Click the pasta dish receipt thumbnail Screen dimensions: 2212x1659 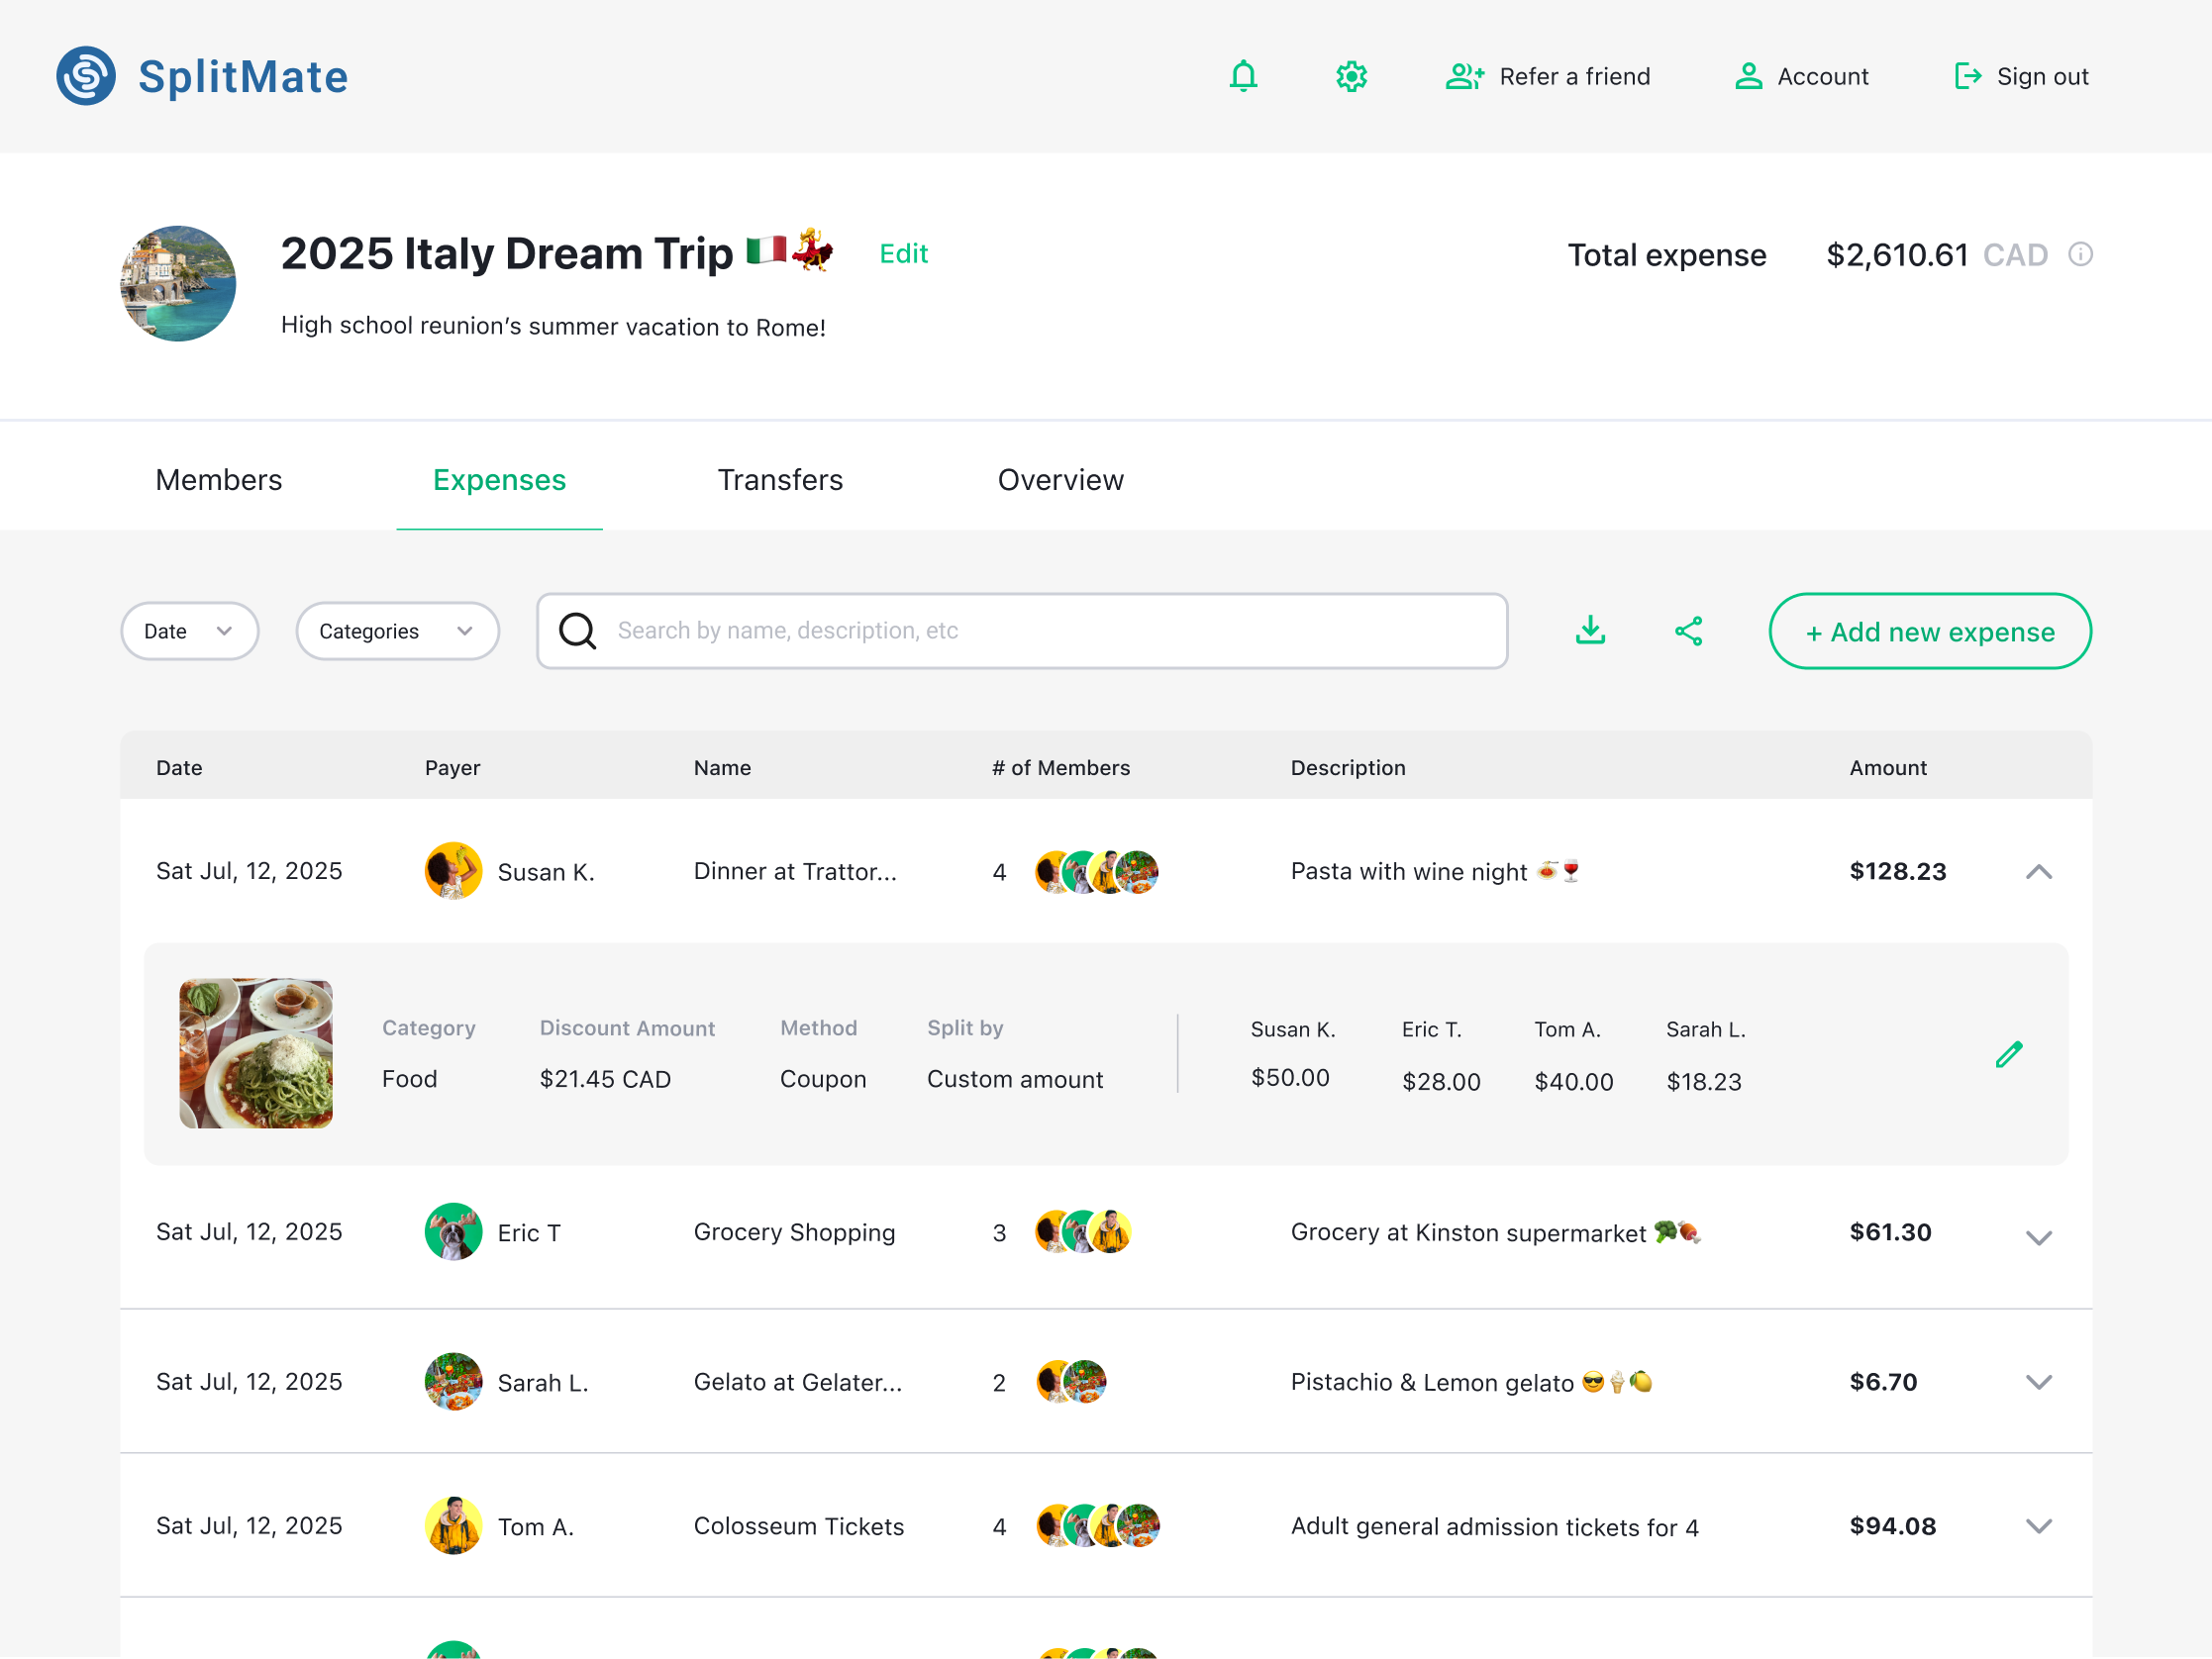tap(256, 1053)
